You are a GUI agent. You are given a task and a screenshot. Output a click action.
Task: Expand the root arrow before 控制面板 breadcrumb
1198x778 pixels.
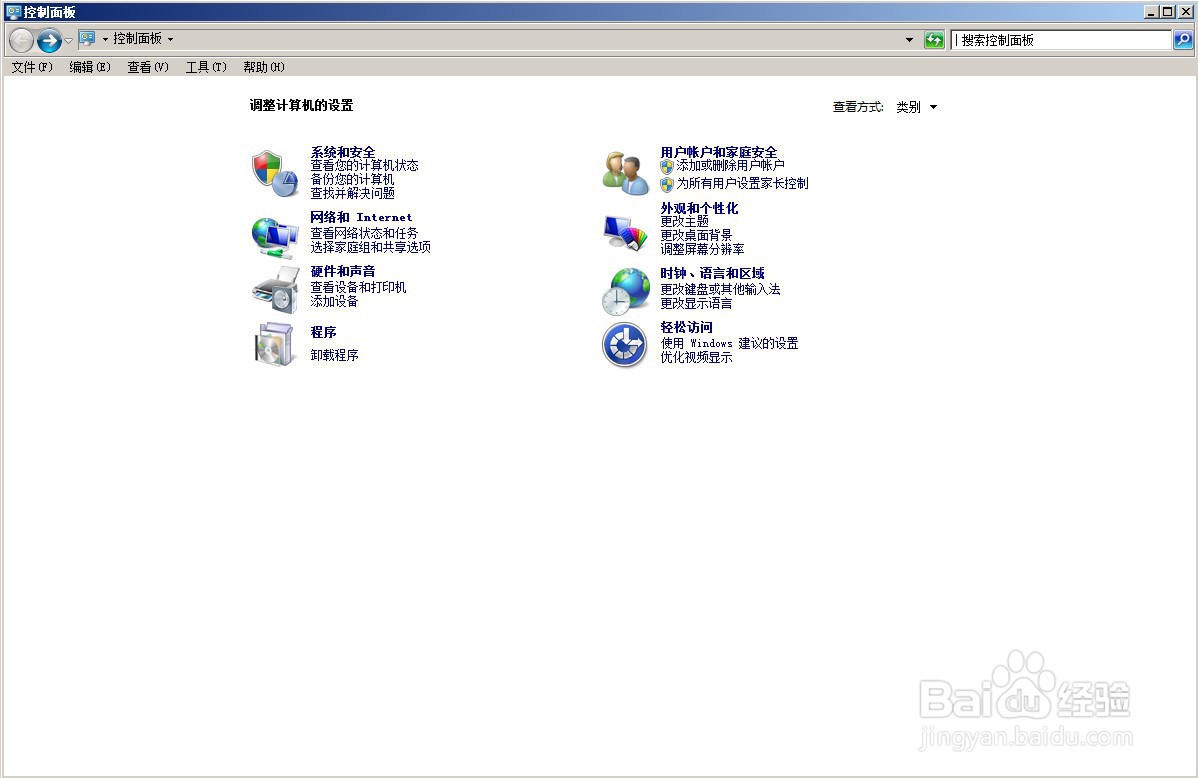point(105,39)
